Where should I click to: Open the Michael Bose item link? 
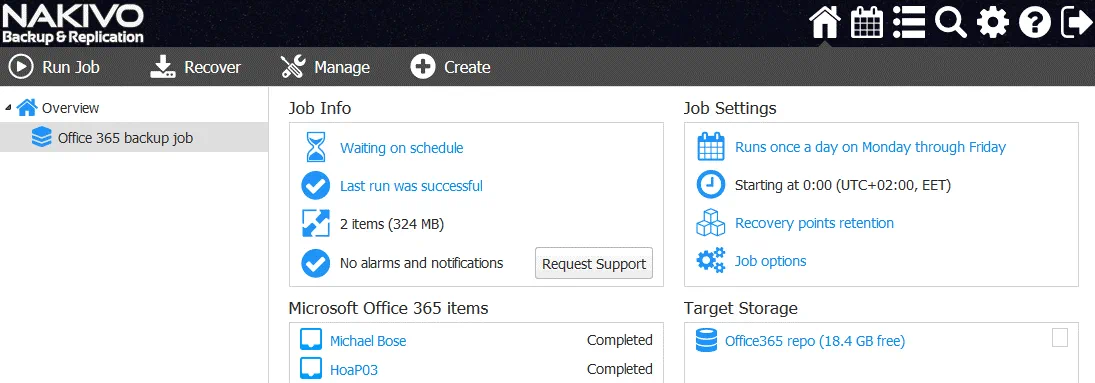pyautogui.click(x=368, y=341)
